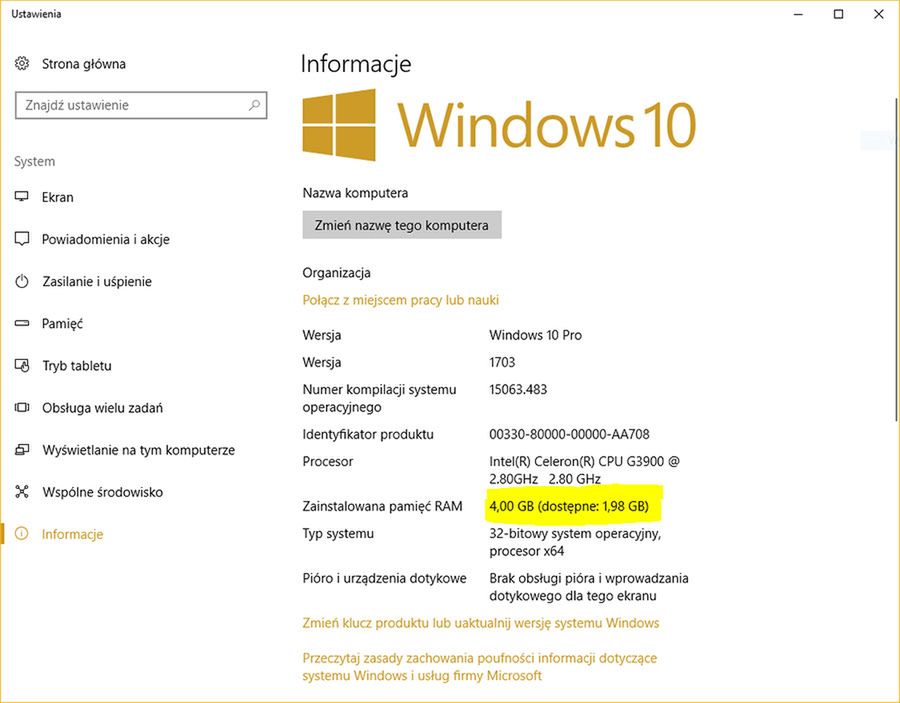Click the Numer kompilacji systemu operacyjnego label

coord(379,398)
